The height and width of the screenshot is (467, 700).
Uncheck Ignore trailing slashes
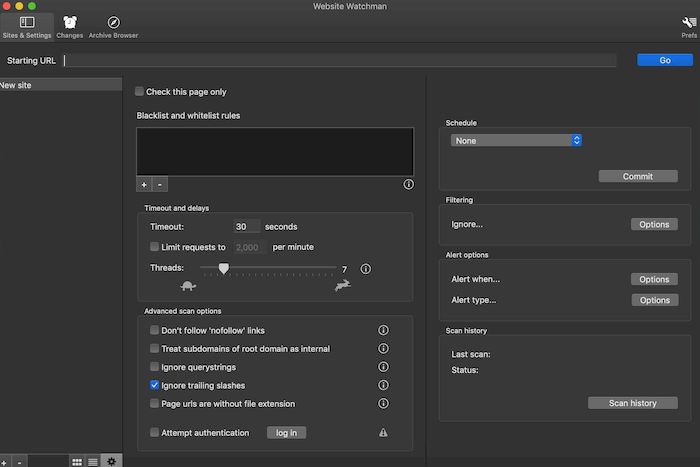[x=155, y=385]
